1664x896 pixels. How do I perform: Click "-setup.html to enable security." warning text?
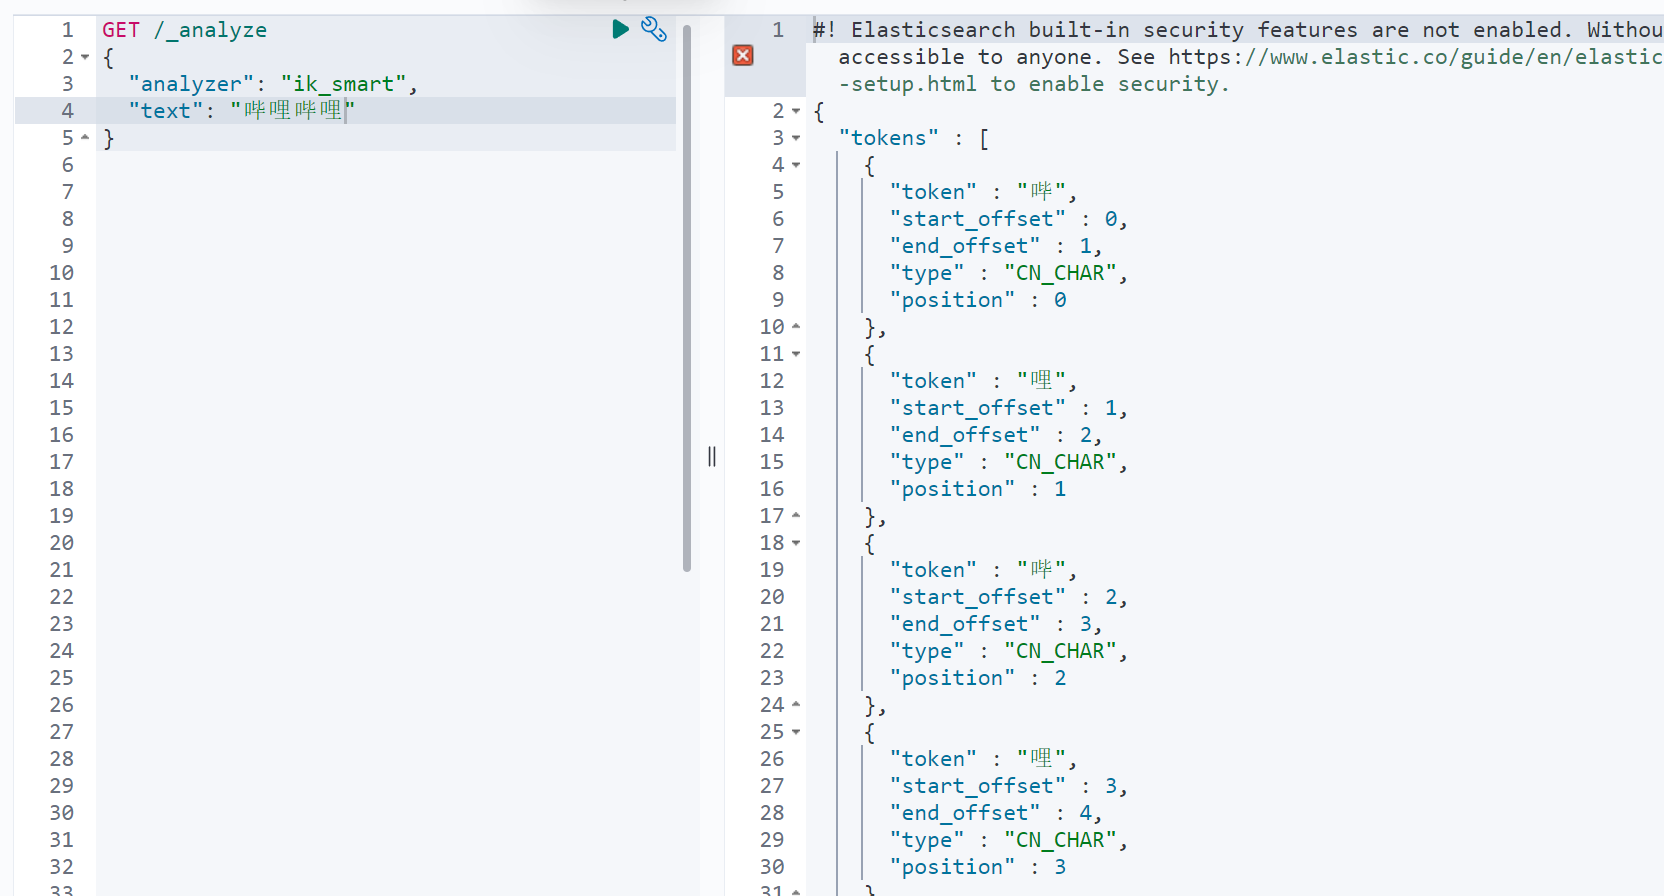point(1034,84)
